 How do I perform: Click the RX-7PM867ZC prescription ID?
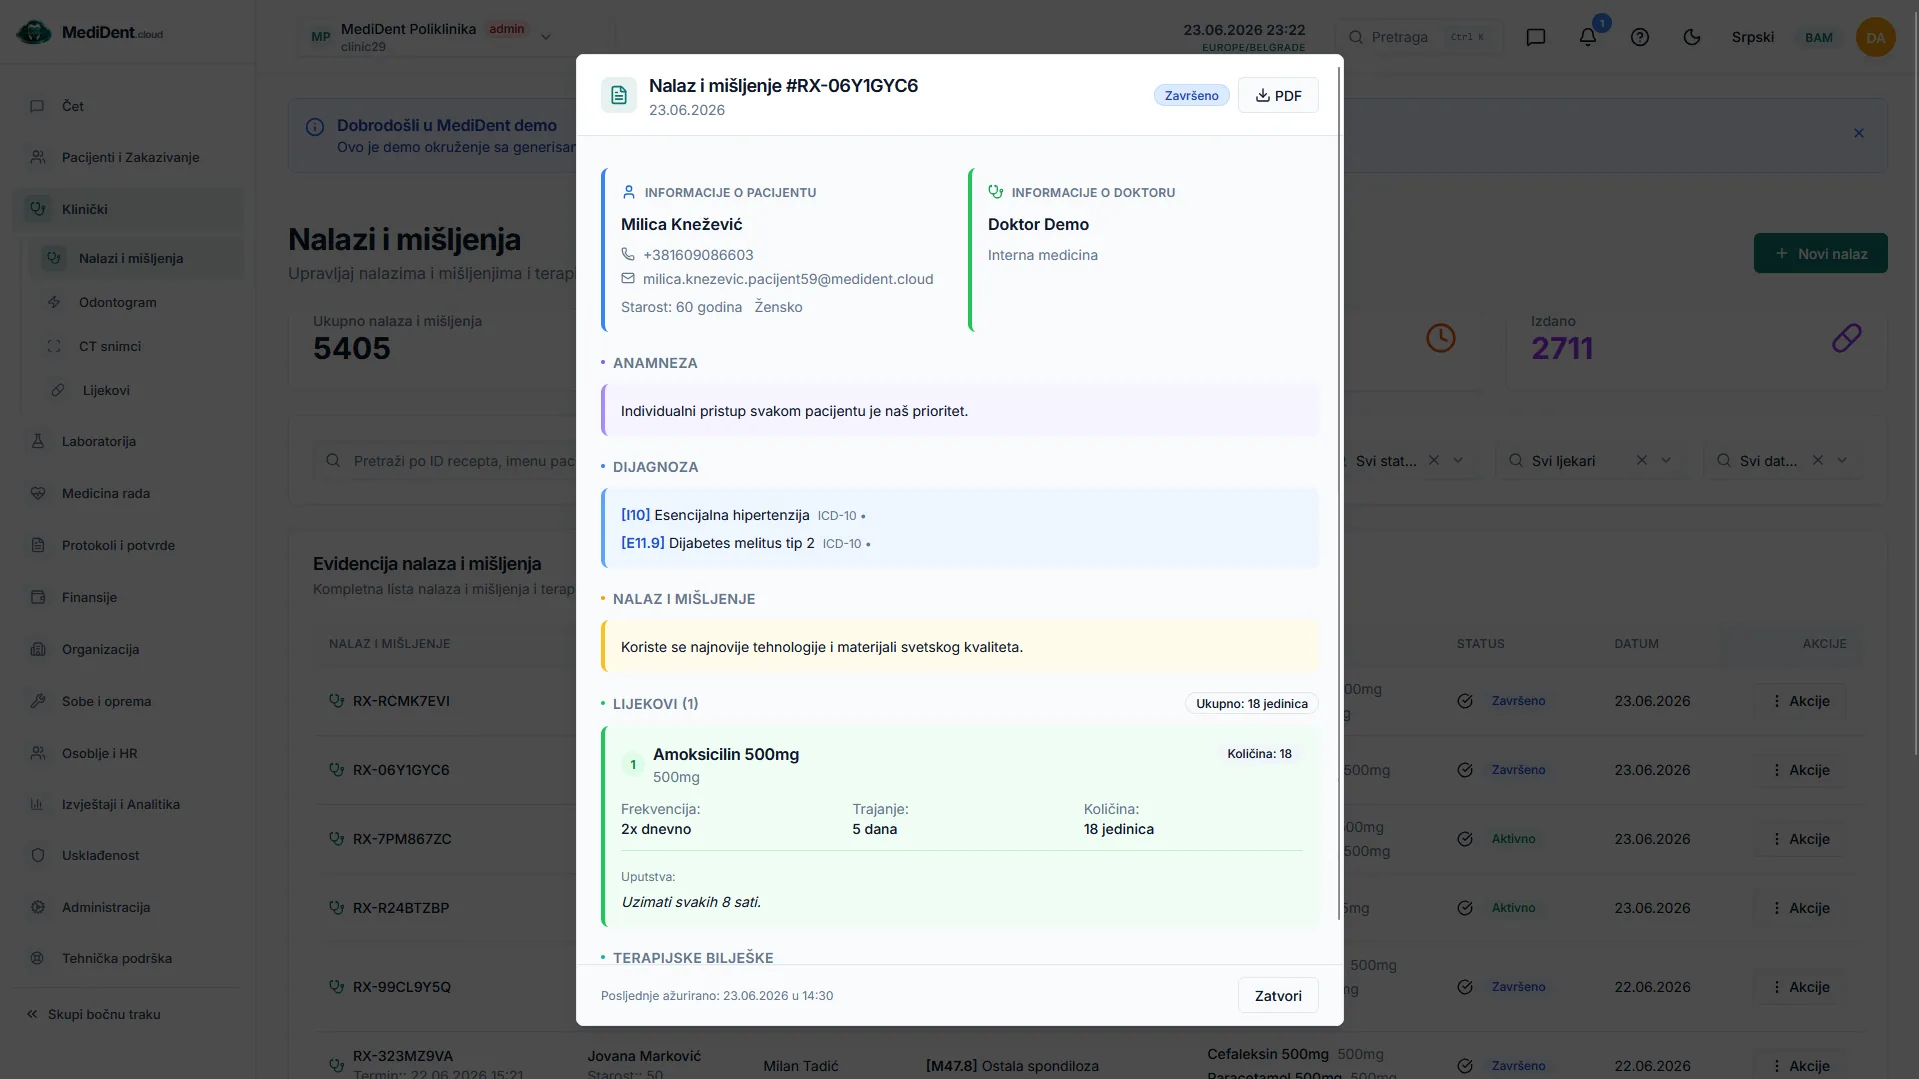click(x=402, y=839)
